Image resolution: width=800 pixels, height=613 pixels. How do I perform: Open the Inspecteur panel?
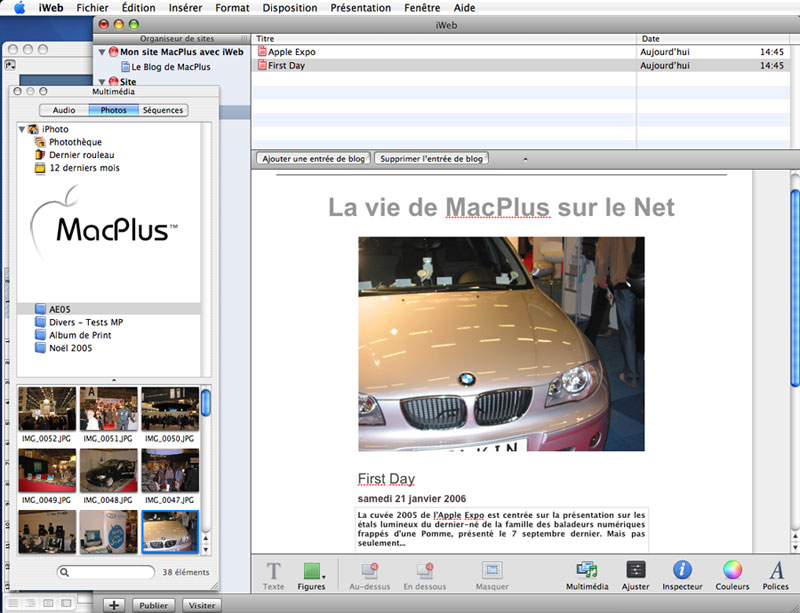(x=682, y=576)
